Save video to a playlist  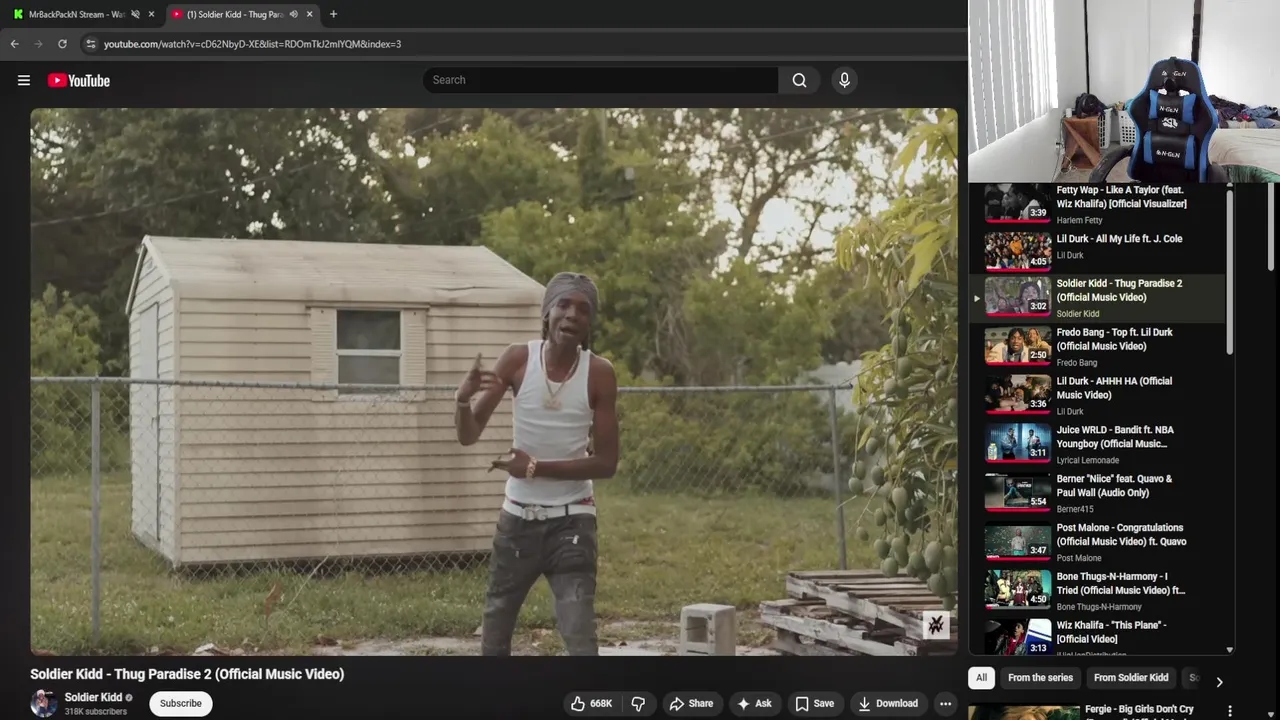[814, 703]
